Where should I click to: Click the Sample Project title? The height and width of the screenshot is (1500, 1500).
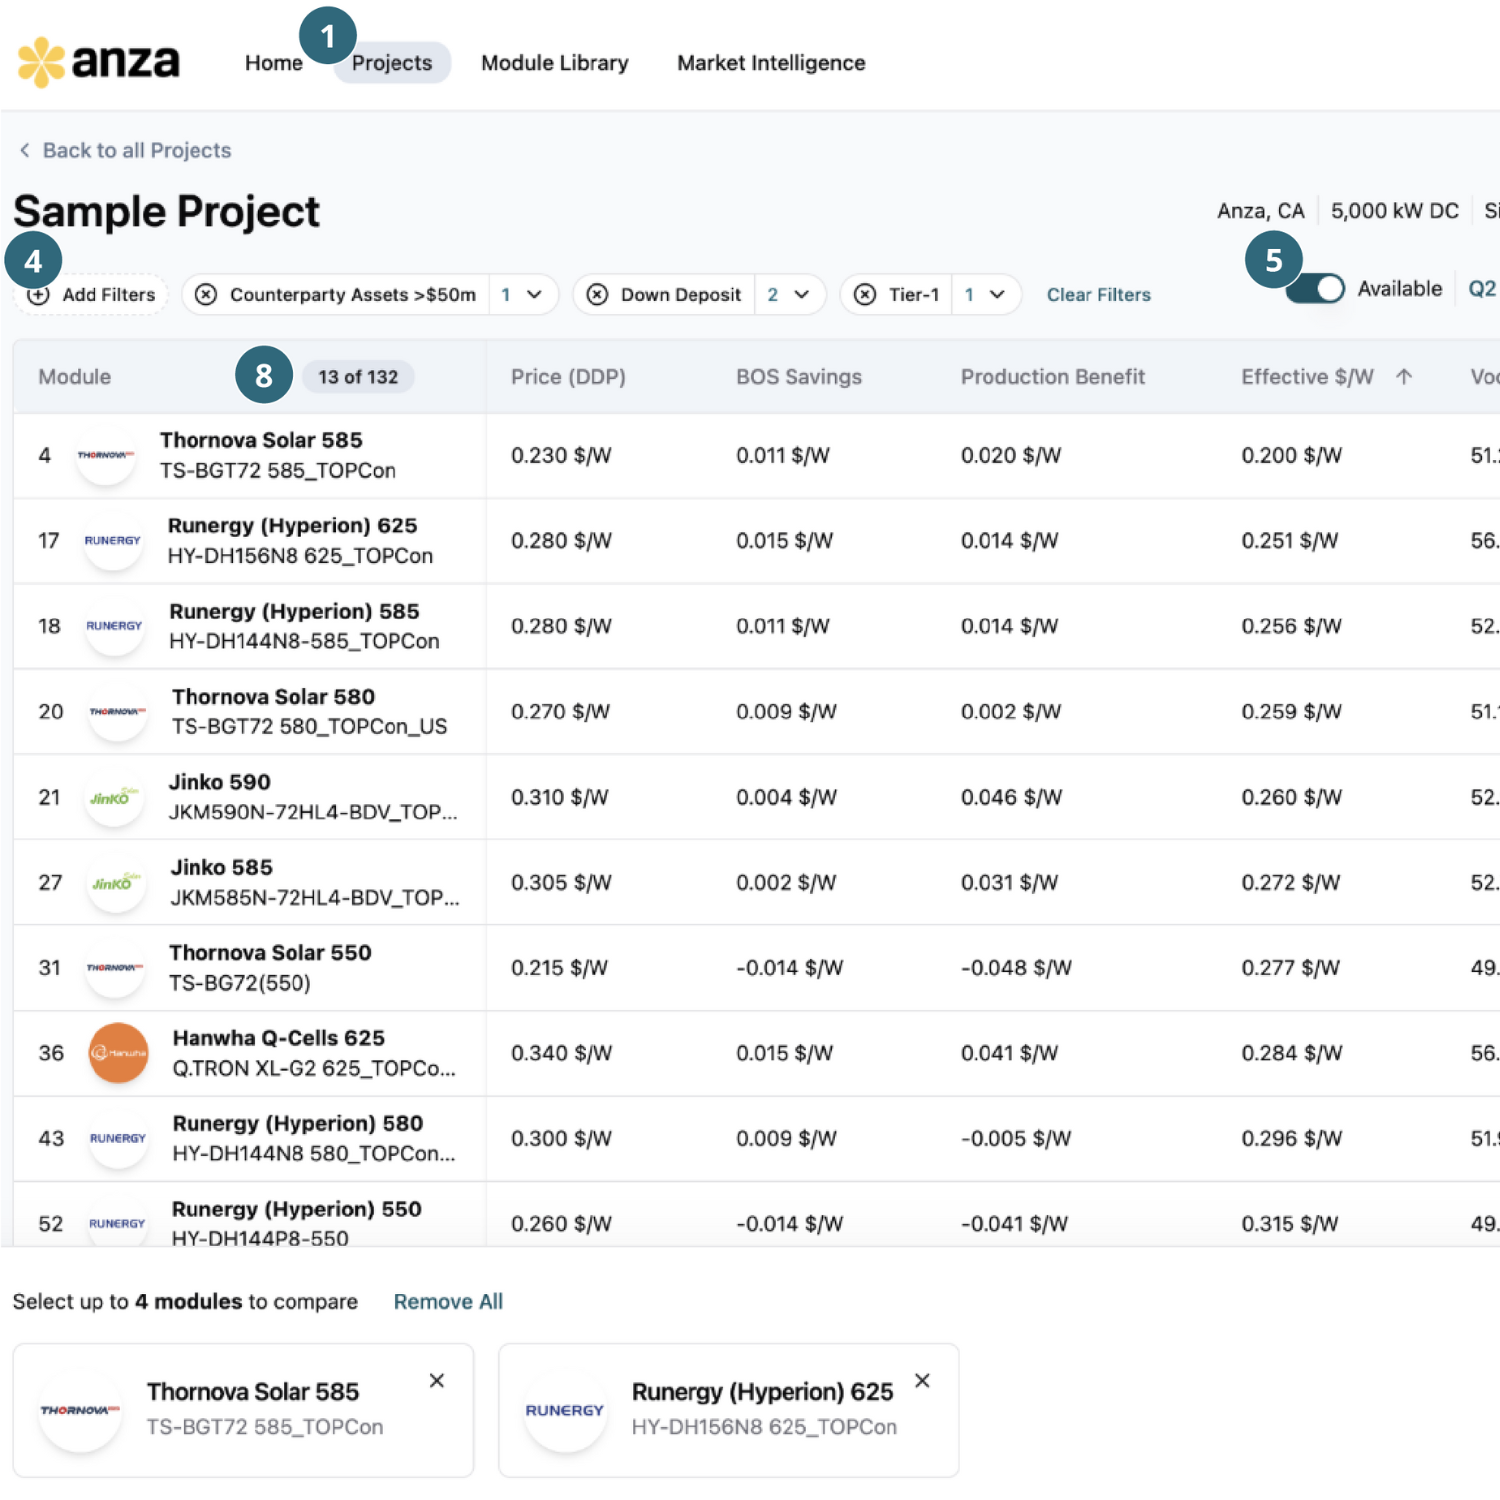point(166,212)
